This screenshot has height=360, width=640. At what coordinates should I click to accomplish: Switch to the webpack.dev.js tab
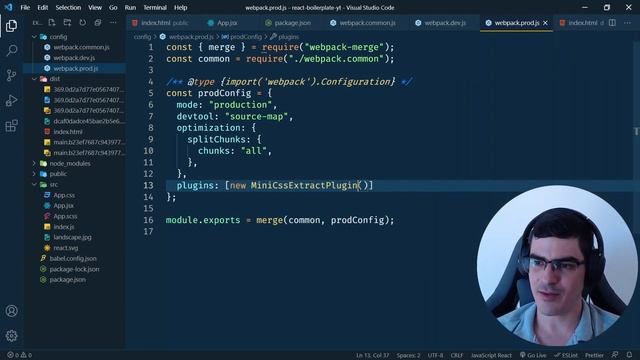(x=440, y=23)
